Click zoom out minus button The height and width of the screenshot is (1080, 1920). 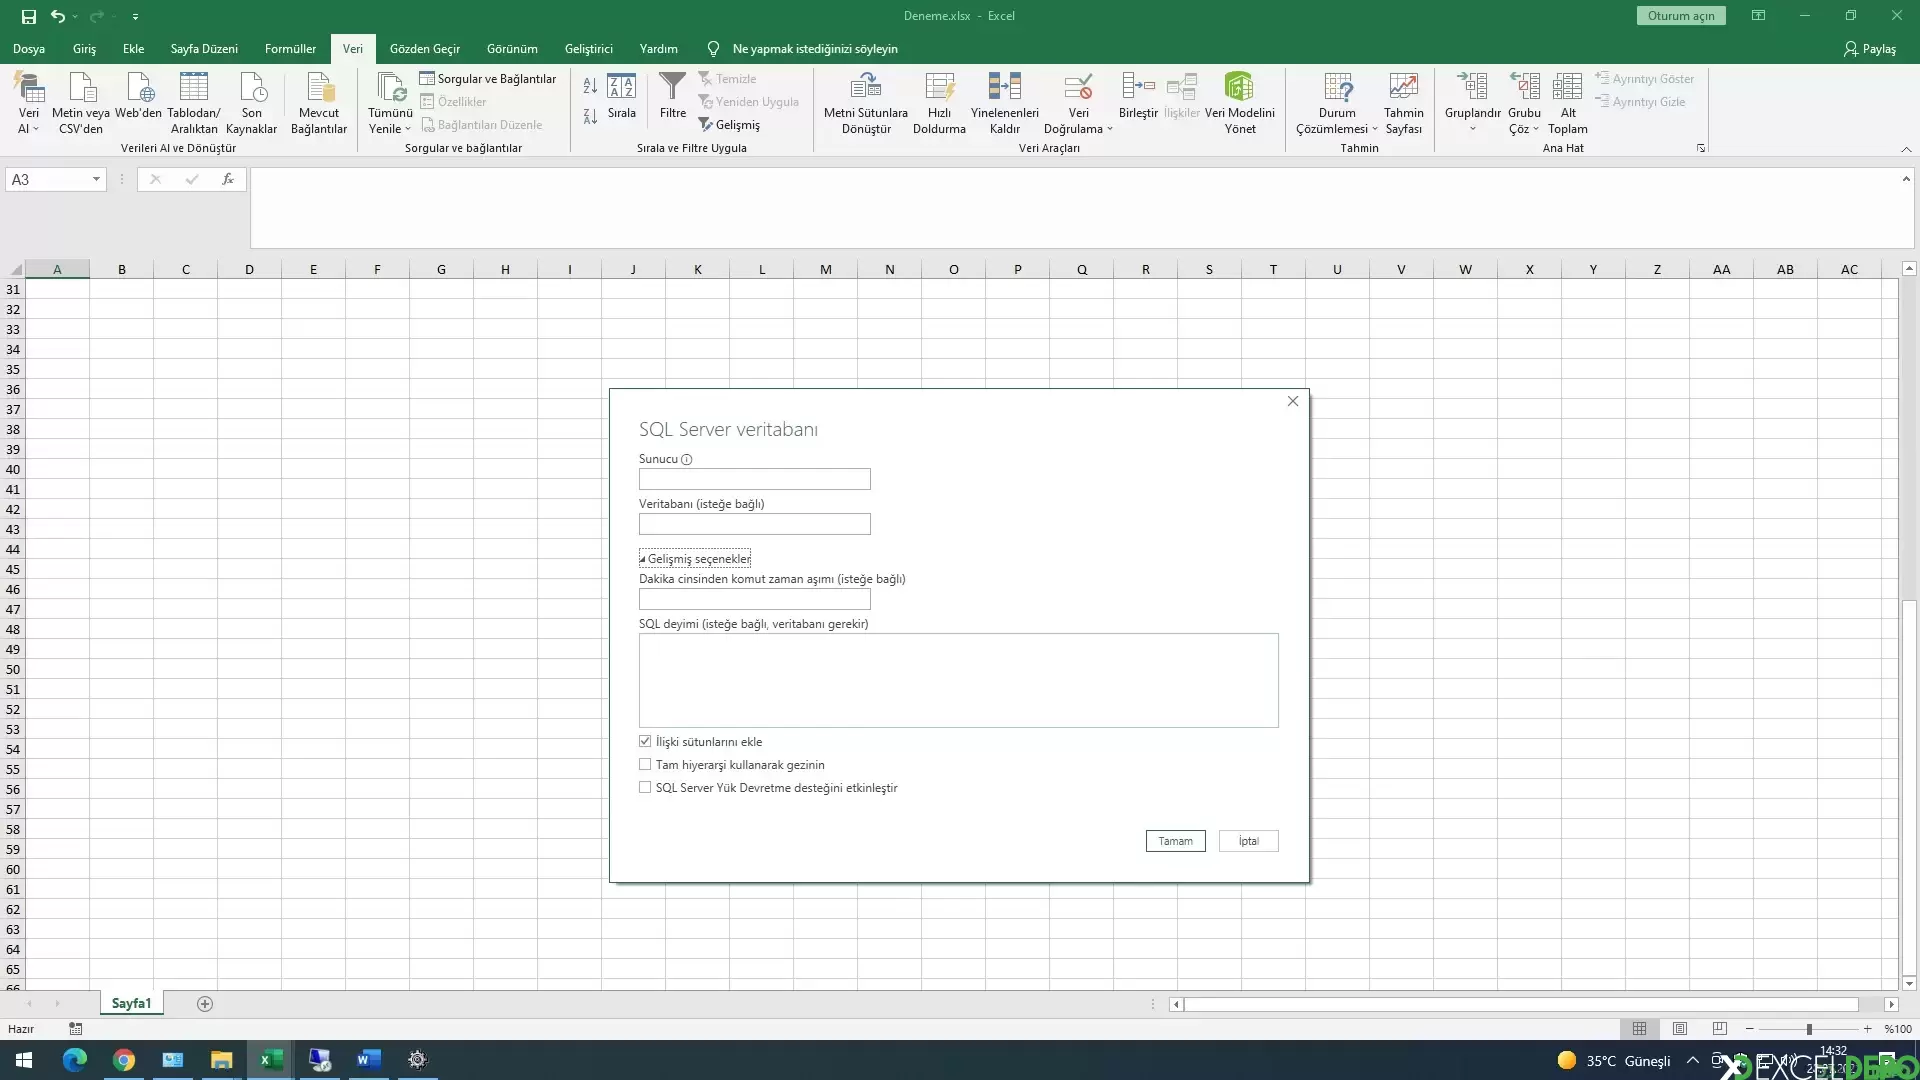coord(1749,1029)
